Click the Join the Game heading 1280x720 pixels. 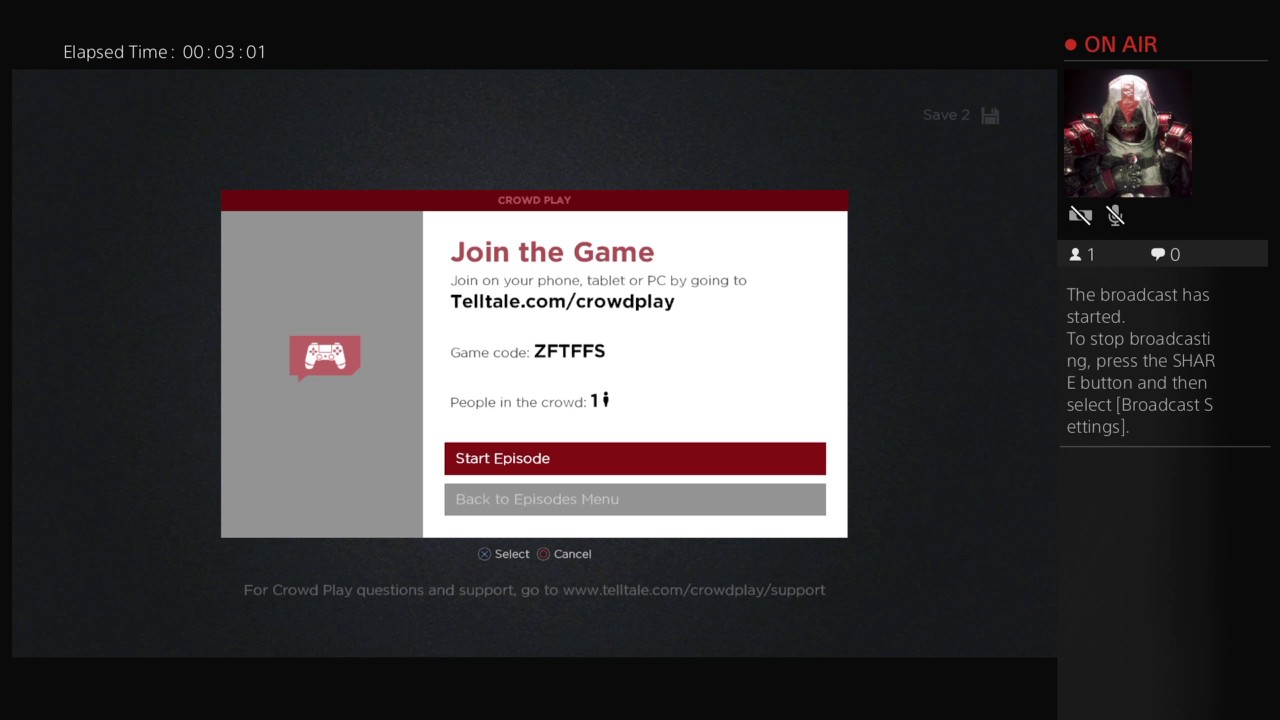click(552, 252)
